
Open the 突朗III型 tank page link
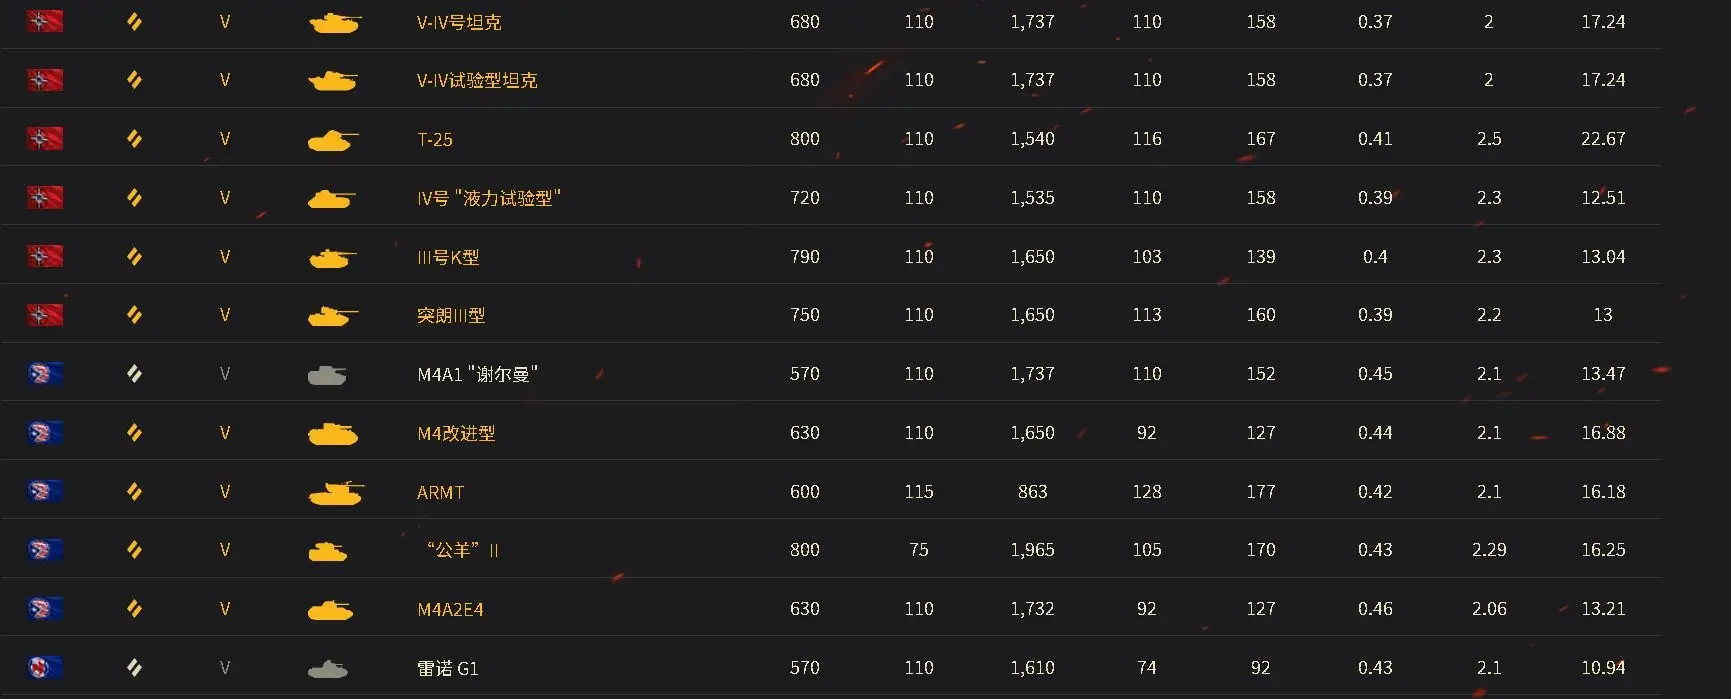451,315
